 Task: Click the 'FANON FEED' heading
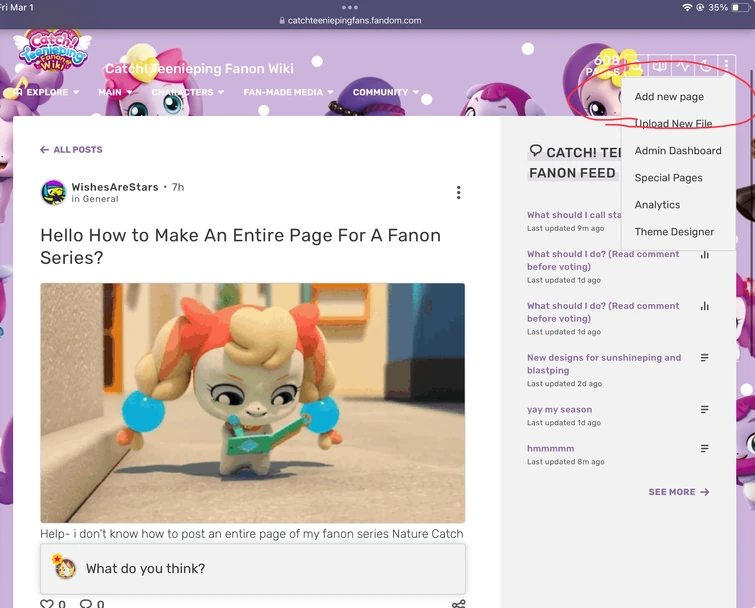point(572,173)
